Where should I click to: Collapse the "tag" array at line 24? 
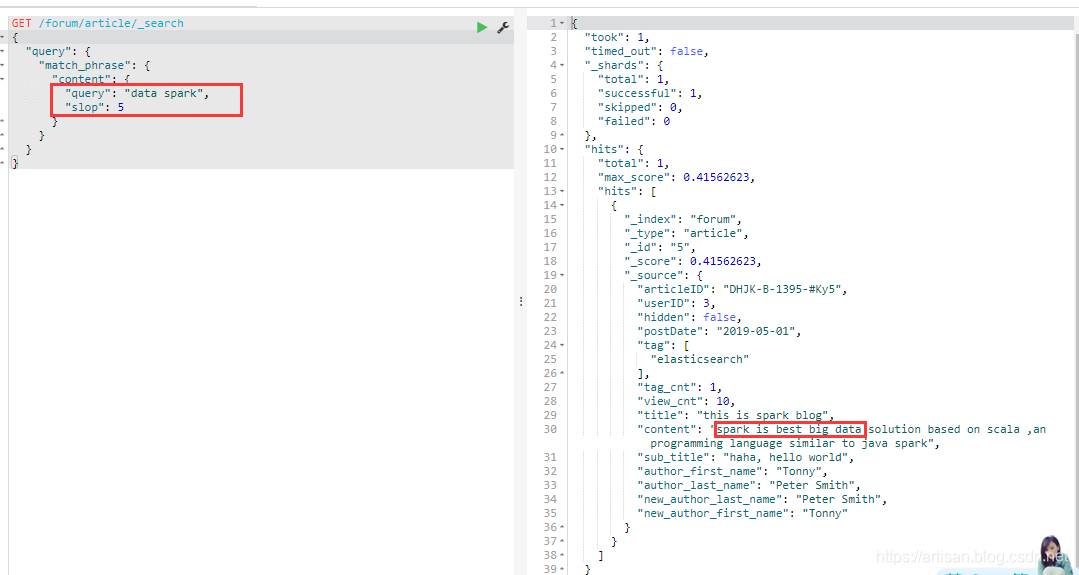point(565,345)
